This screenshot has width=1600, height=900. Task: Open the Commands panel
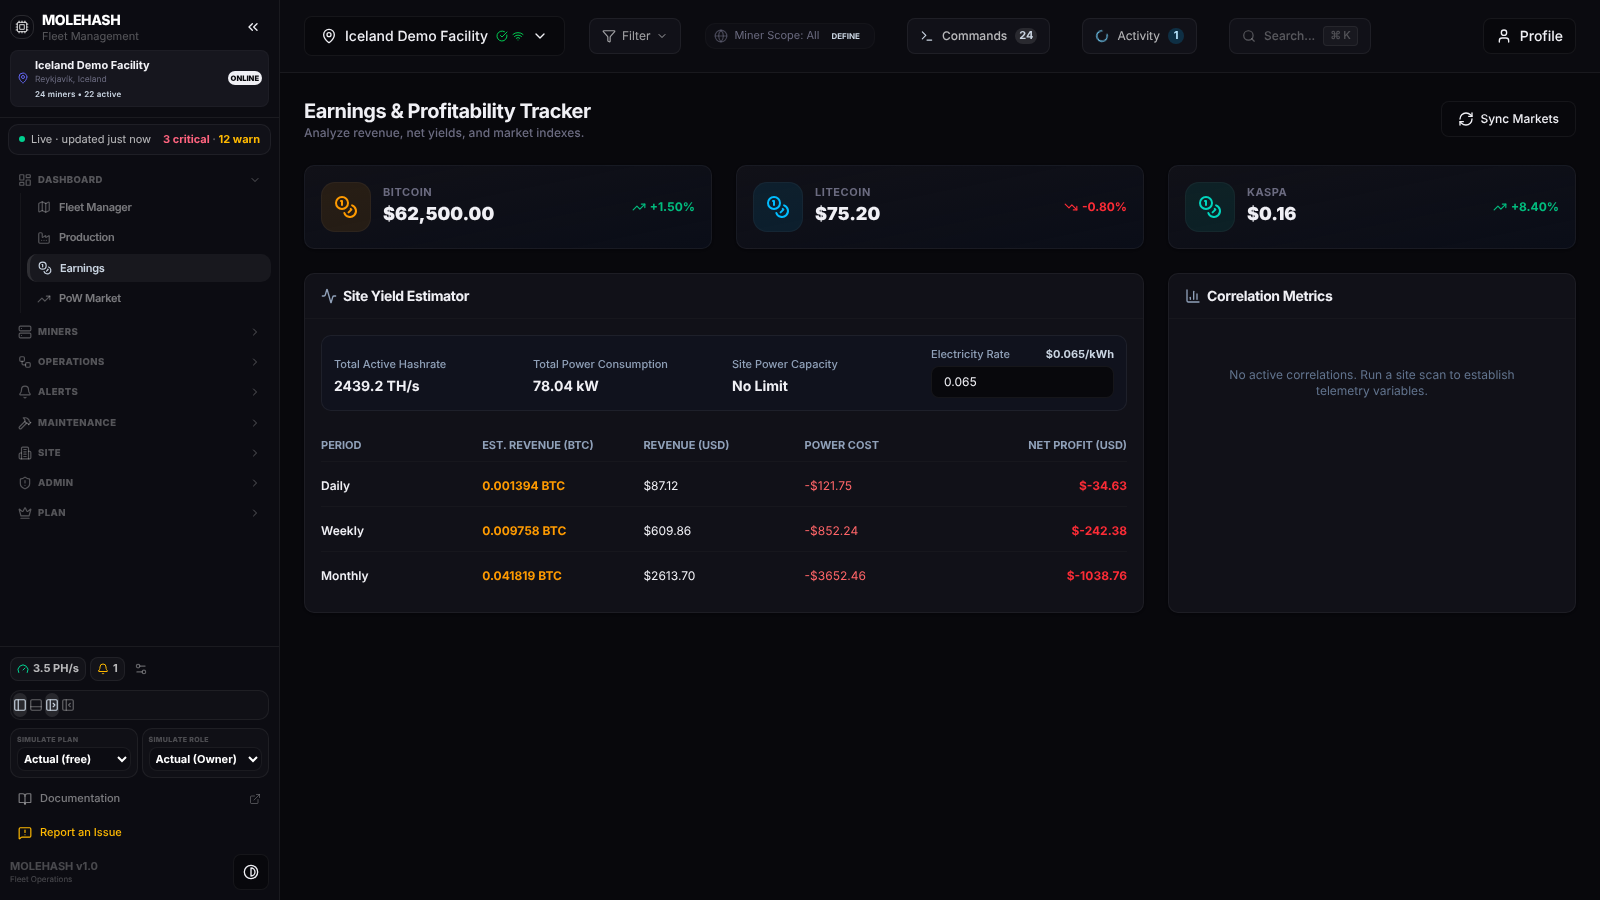click(x=978, y=36)
